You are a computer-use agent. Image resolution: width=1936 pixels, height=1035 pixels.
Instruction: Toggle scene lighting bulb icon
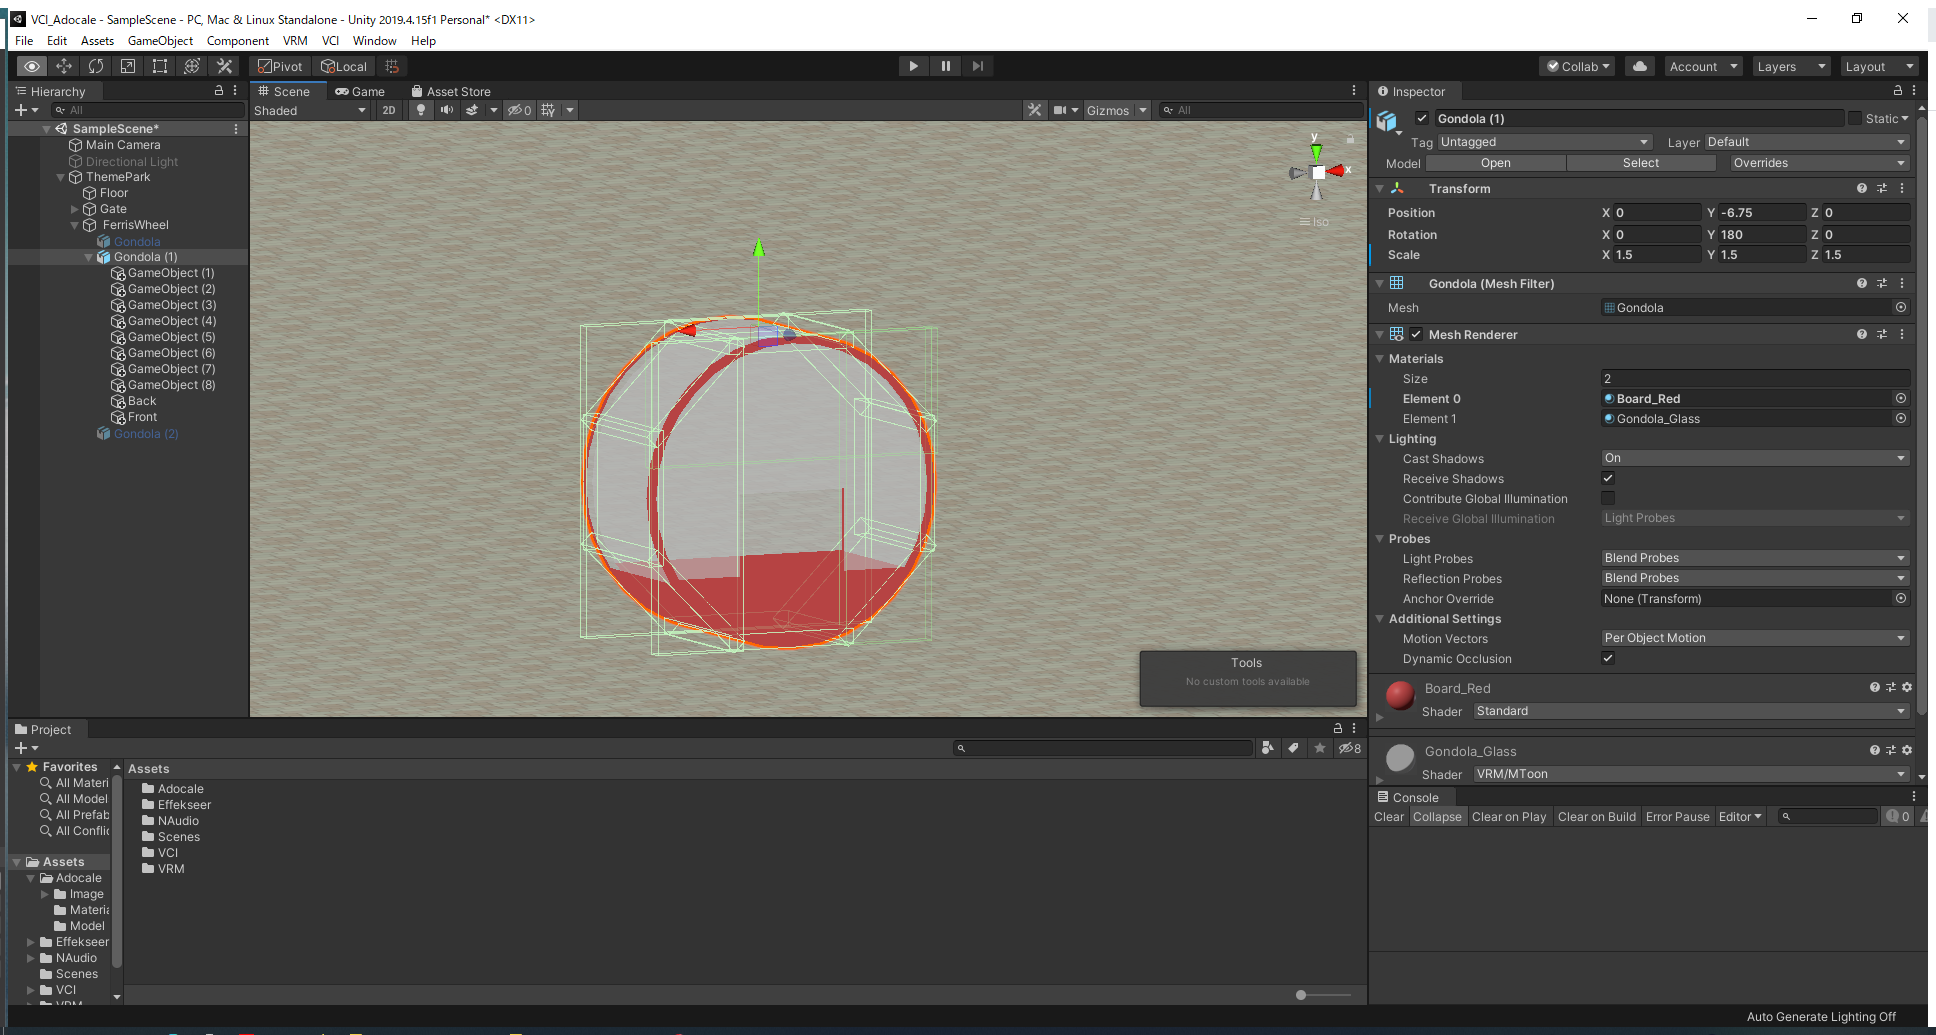[421, 110]
